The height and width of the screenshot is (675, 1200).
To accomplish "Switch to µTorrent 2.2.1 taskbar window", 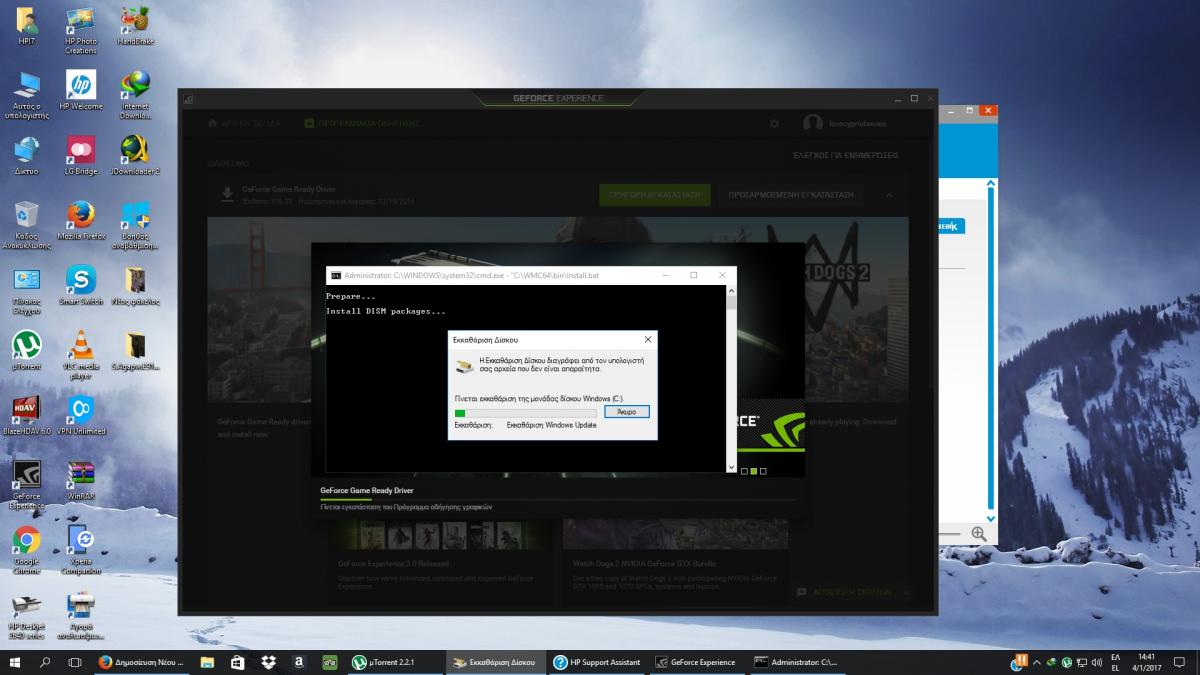I will pos(393,662).
